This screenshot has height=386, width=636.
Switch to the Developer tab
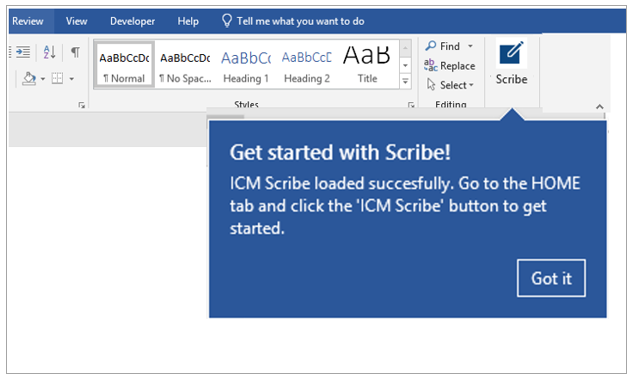[132, 21]
